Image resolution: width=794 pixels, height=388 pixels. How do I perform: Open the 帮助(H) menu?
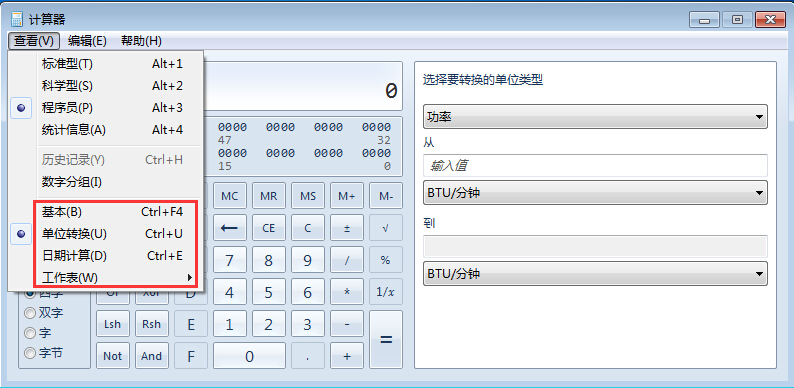point(141,41)
